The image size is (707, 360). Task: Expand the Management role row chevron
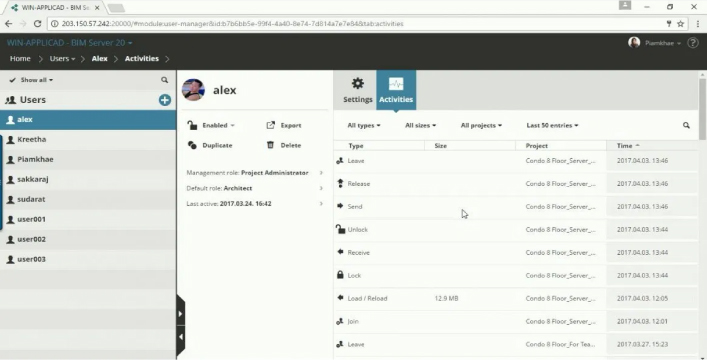point(321,173)
